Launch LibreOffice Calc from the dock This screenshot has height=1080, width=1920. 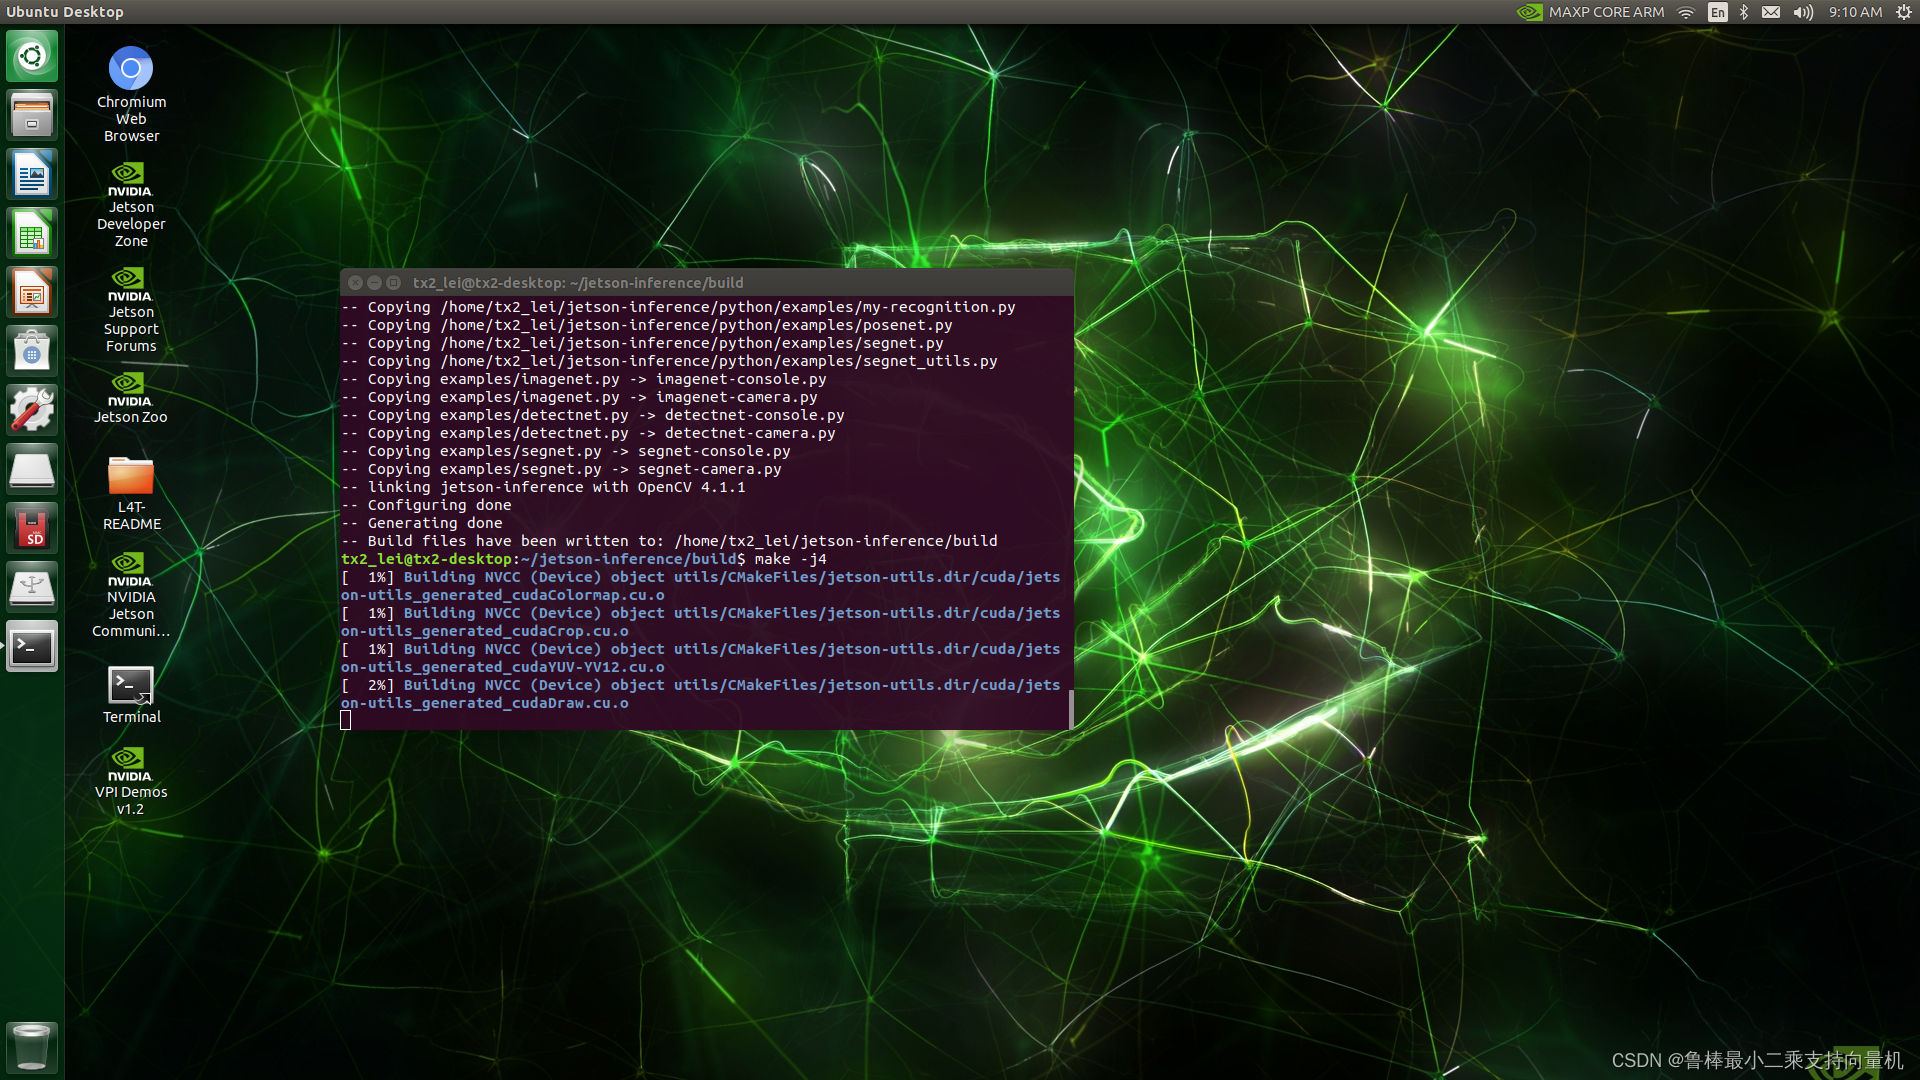(32, 233)
